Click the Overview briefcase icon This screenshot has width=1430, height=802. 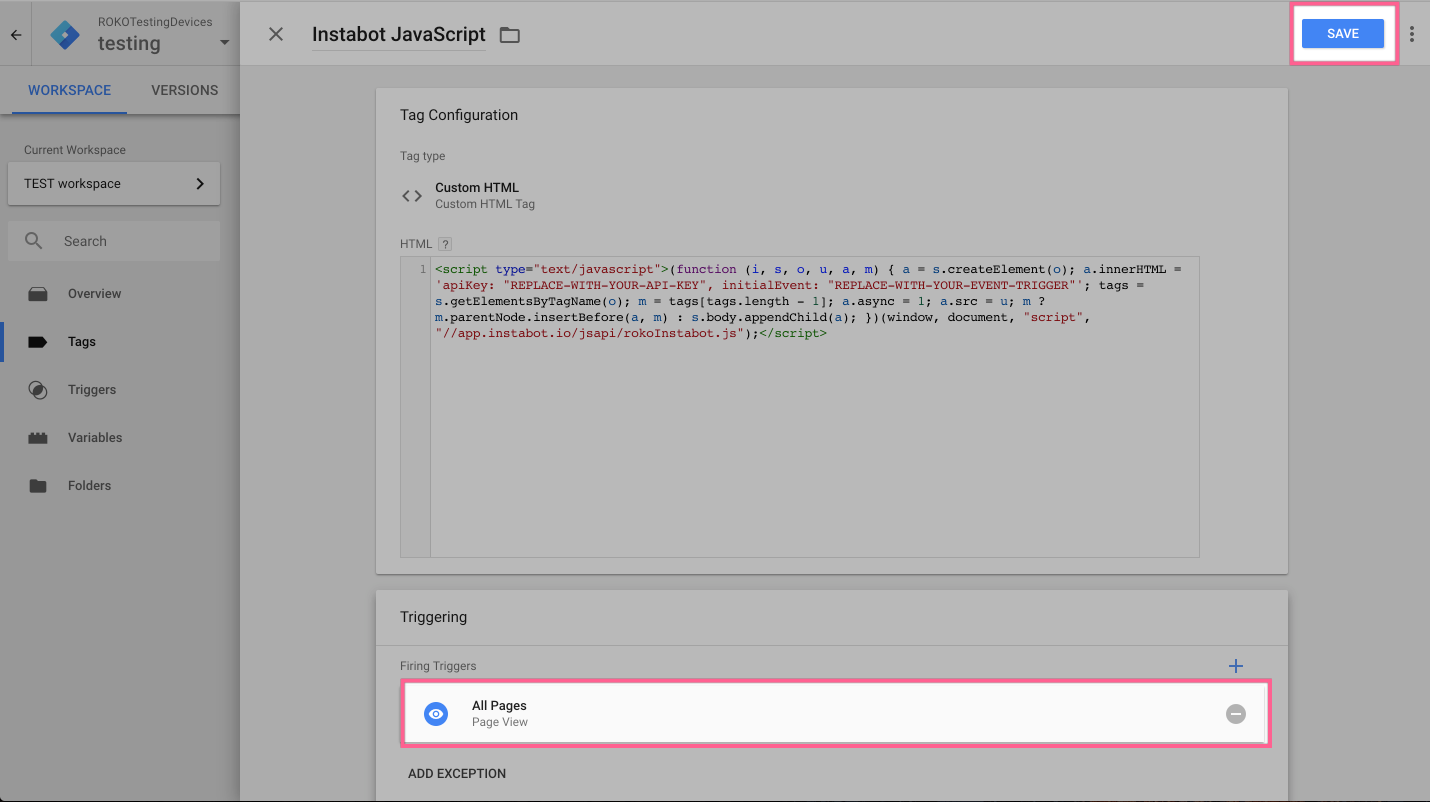click(38, 294)
